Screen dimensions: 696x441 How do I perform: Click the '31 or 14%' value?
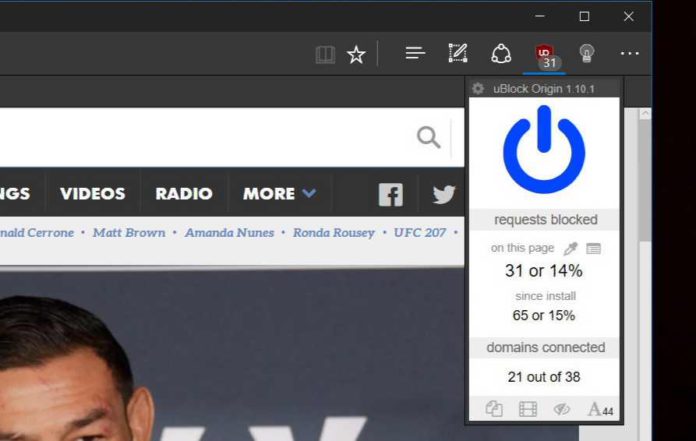[x=544, y=271]
